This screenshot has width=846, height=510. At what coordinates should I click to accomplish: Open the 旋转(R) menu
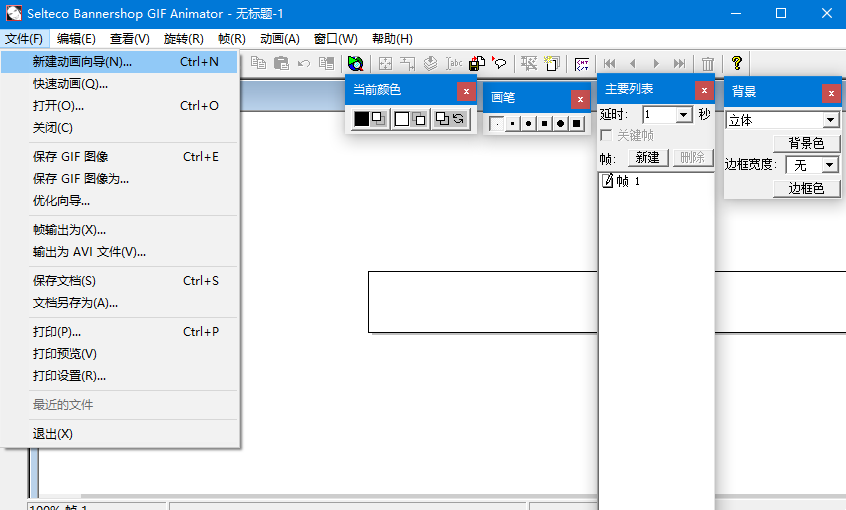click(x=183, y=39)
